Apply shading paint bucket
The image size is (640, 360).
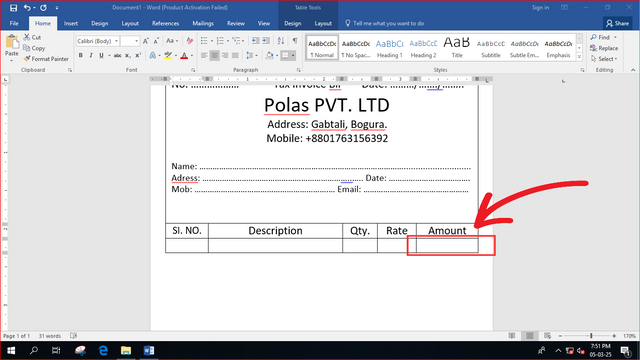point(269,56)
